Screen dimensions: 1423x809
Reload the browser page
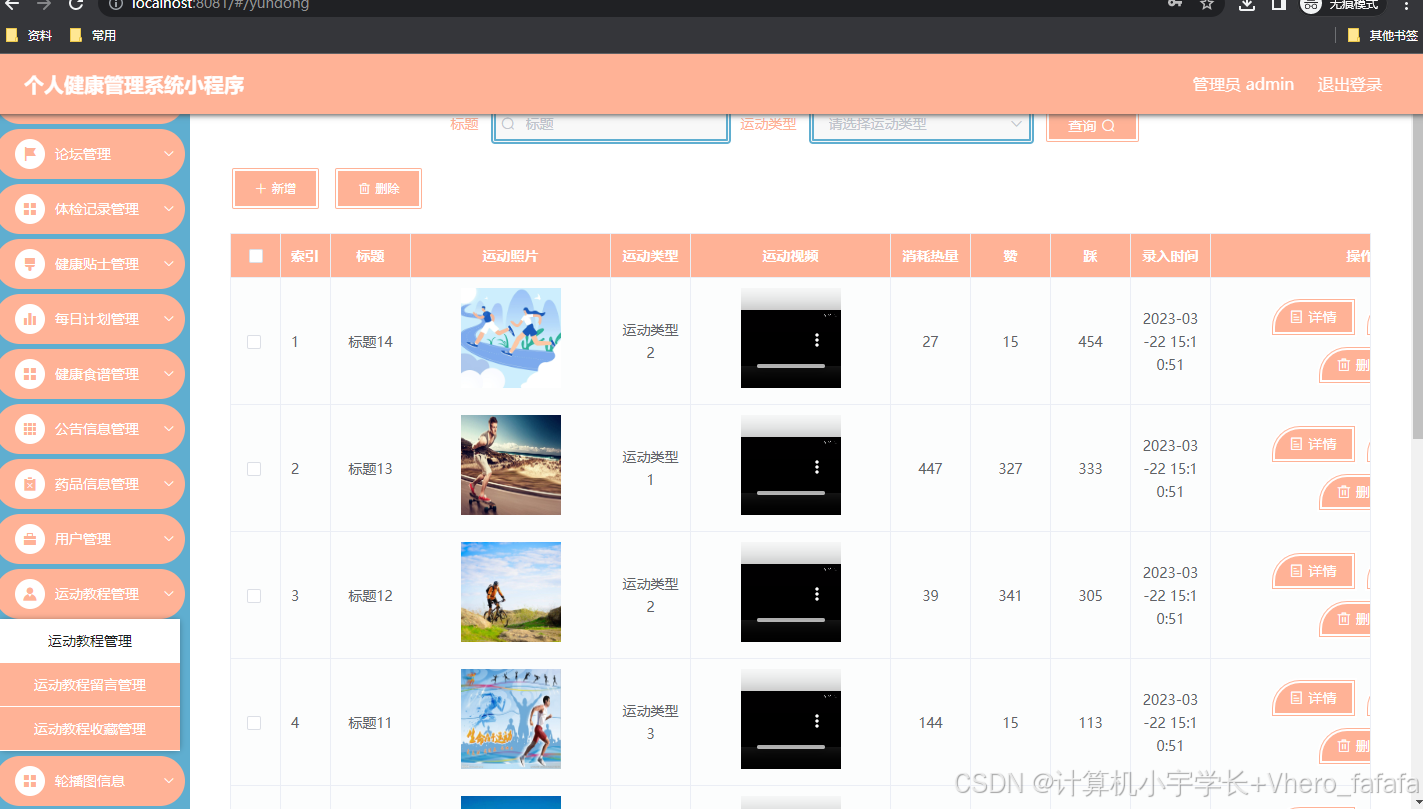[76, 4]
